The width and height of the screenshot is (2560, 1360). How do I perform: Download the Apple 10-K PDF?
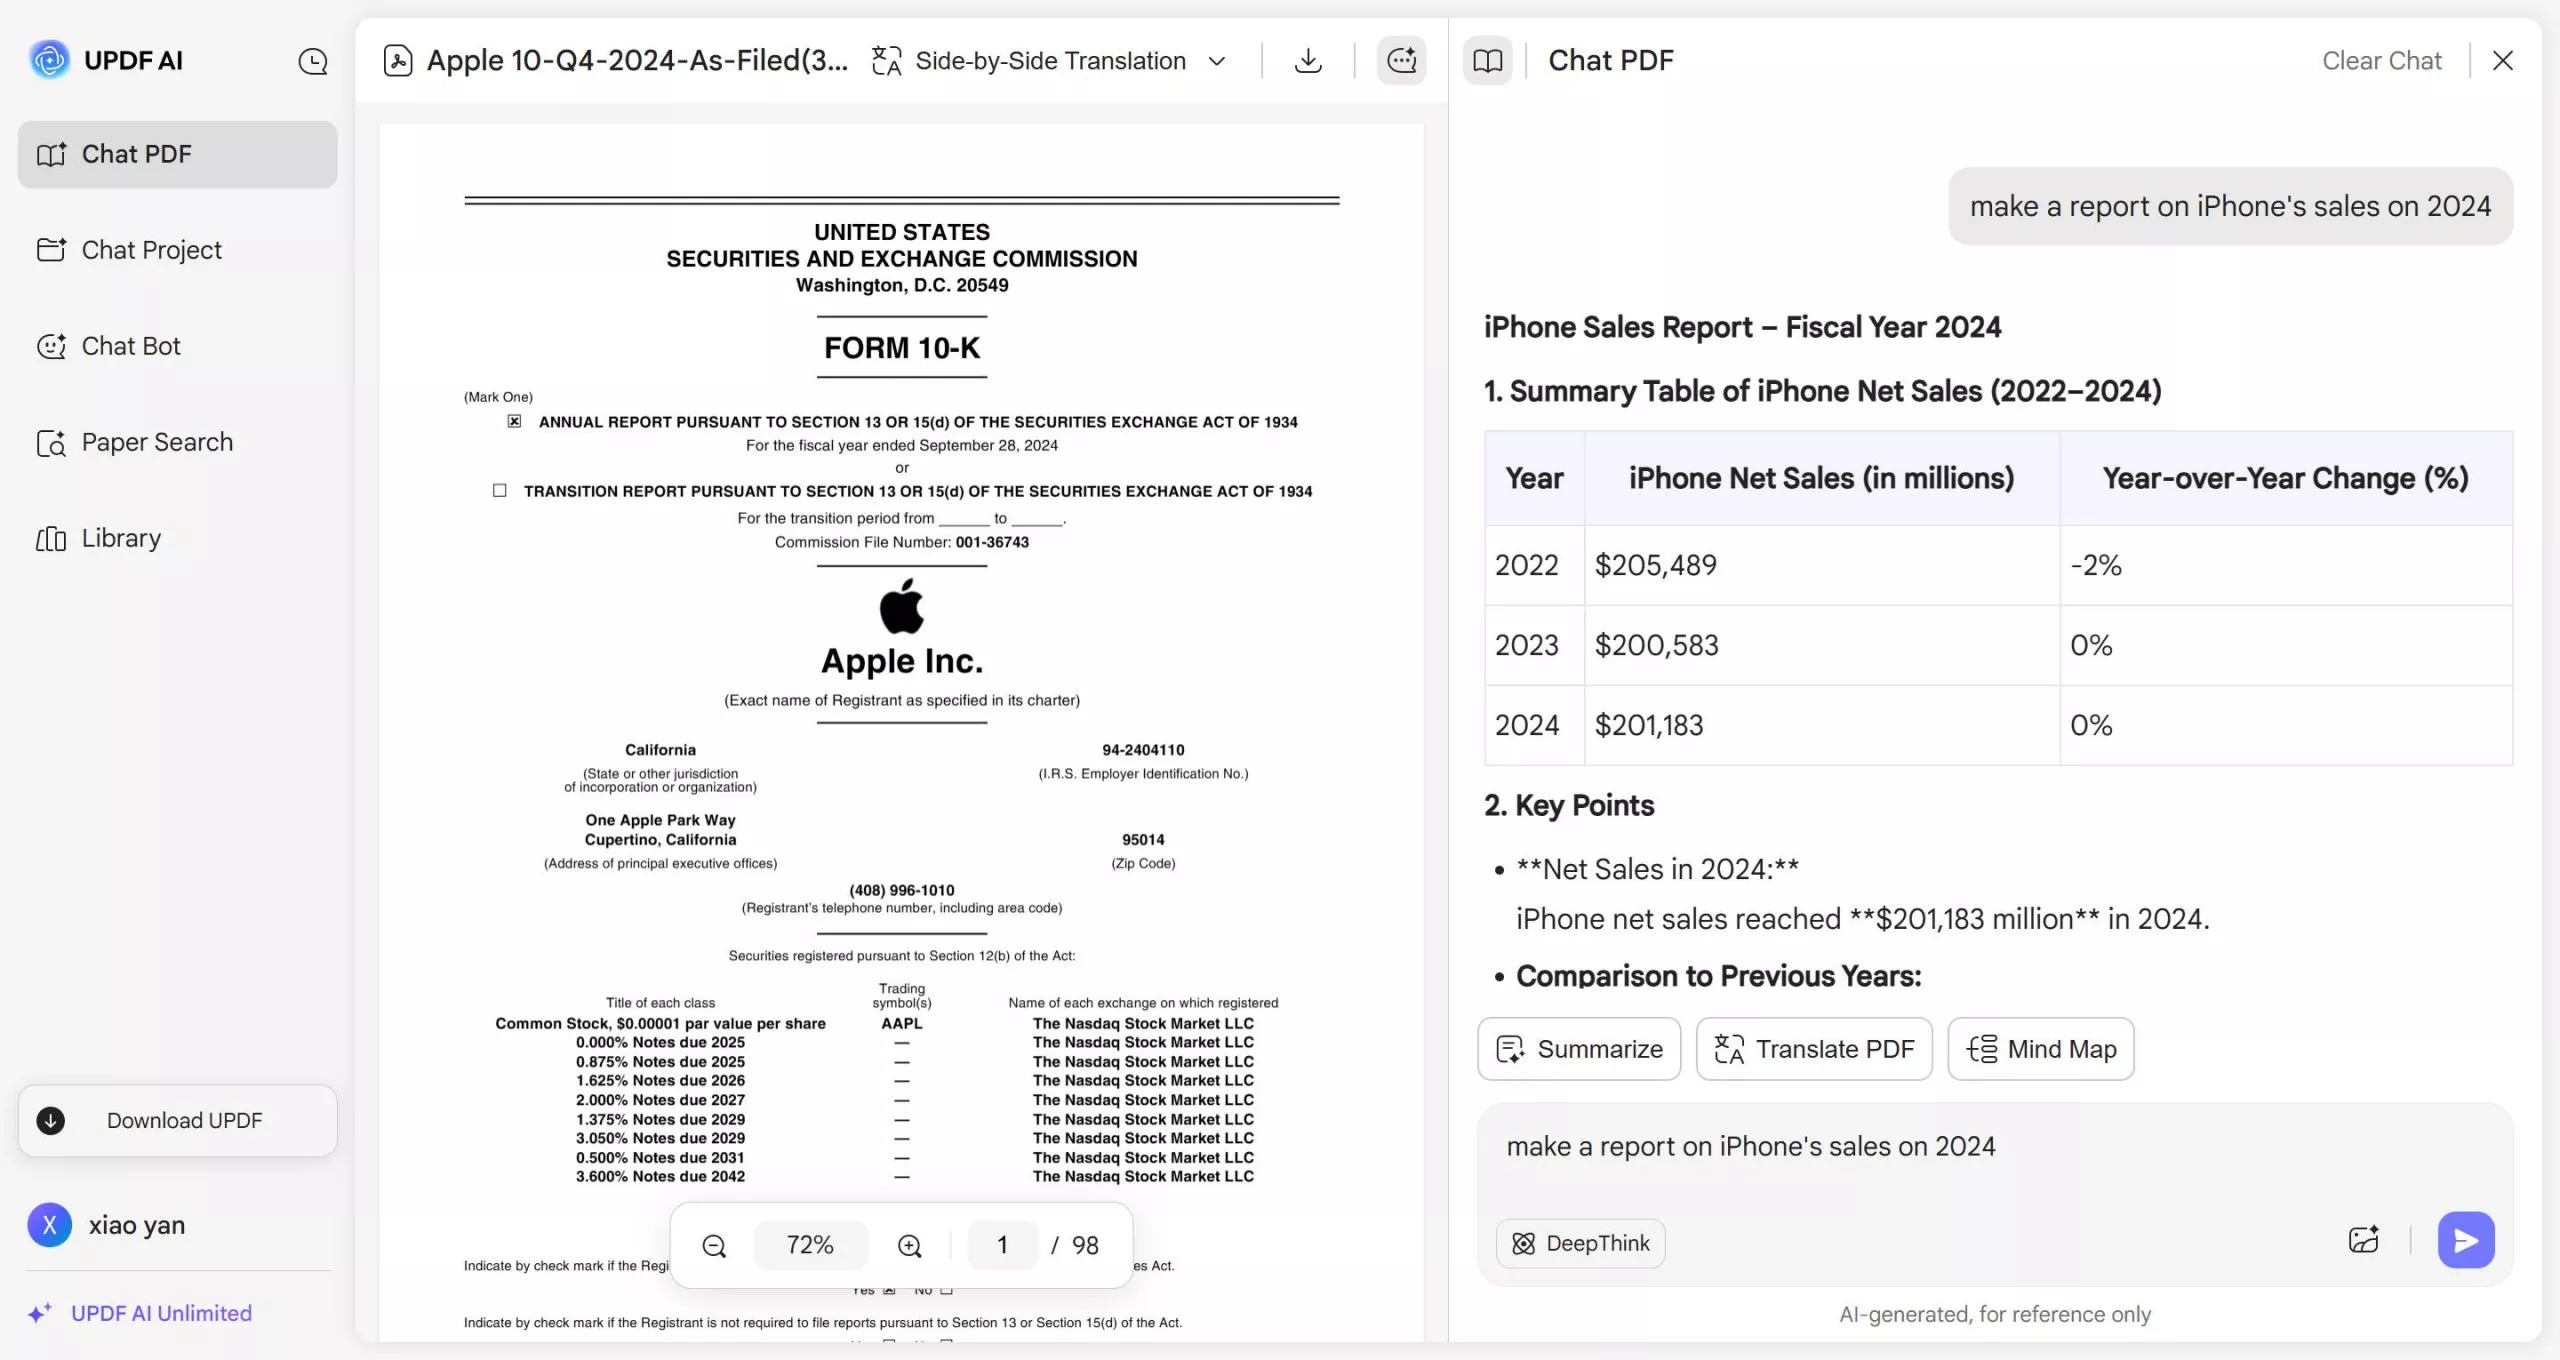[1307, 60]
